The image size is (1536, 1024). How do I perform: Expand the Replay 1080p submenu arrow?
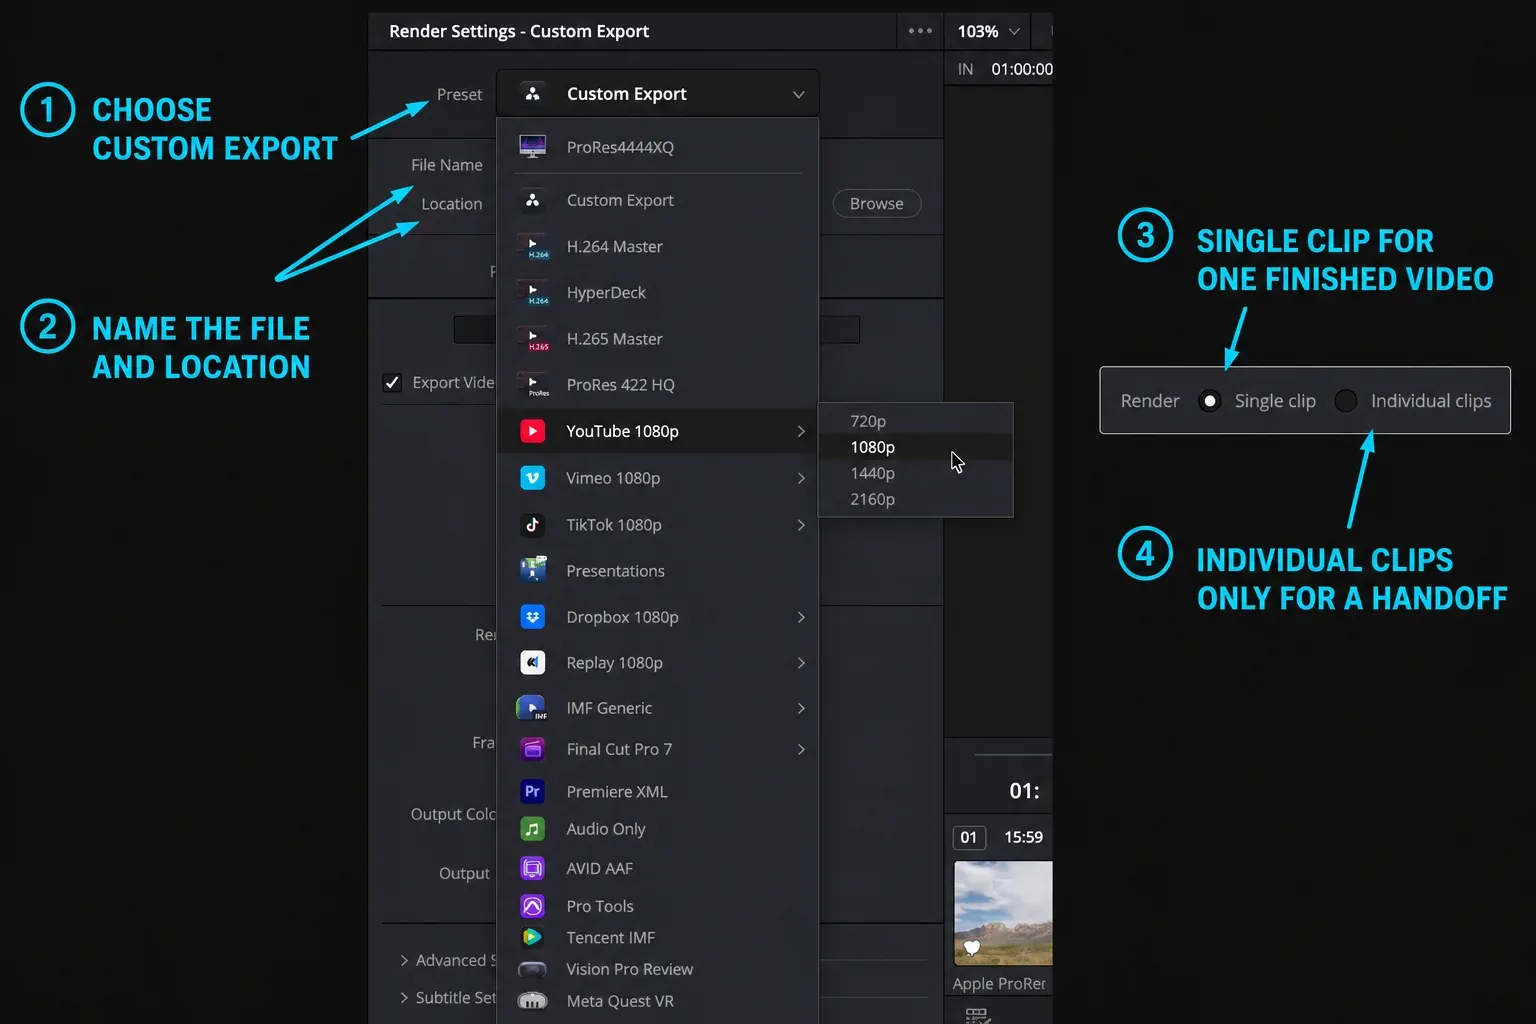click(x=801, y=663)
